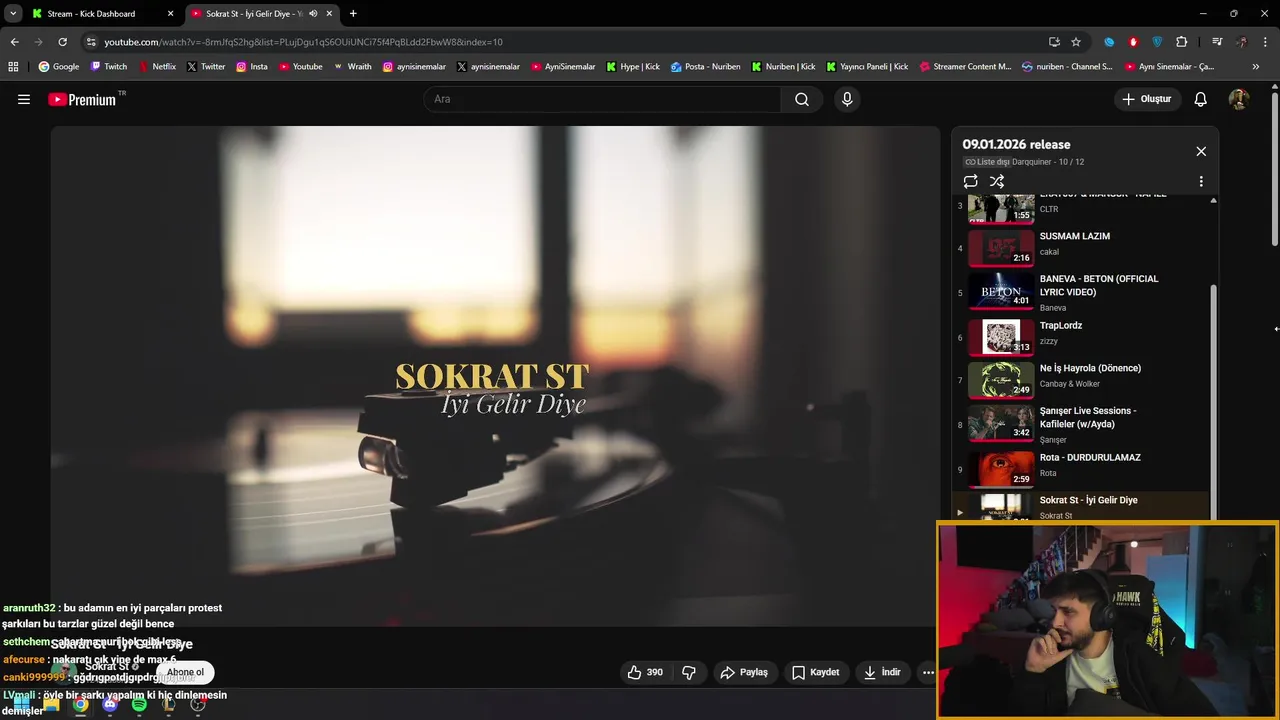The width and height of the screenshot is (1280, 720).
Task: Click the playlist title 09.01.2026 release
Action: (x=1016, y=144)
